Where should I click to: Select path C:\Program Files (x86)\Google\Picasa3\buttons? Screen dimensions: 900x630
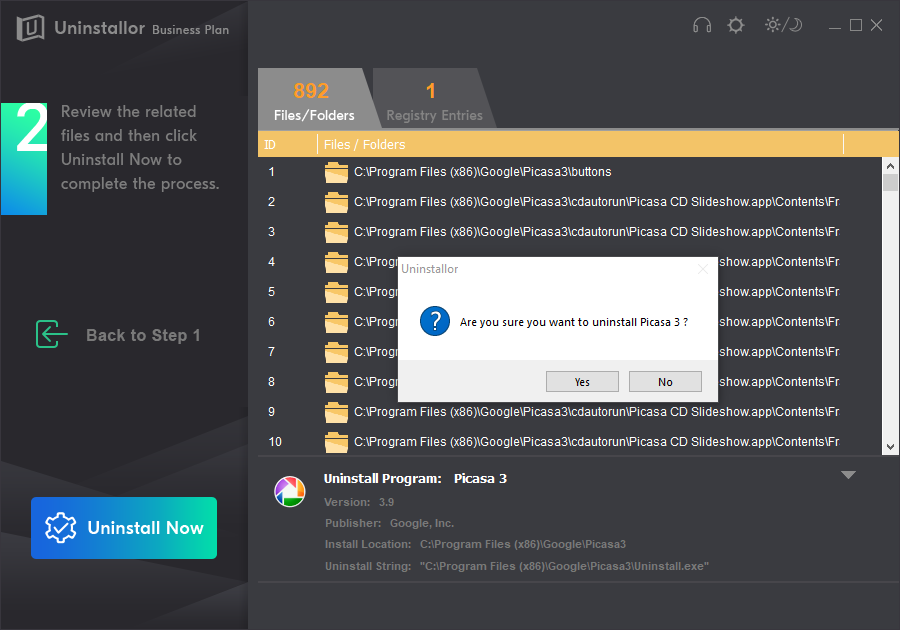click(x=482, y=172)
